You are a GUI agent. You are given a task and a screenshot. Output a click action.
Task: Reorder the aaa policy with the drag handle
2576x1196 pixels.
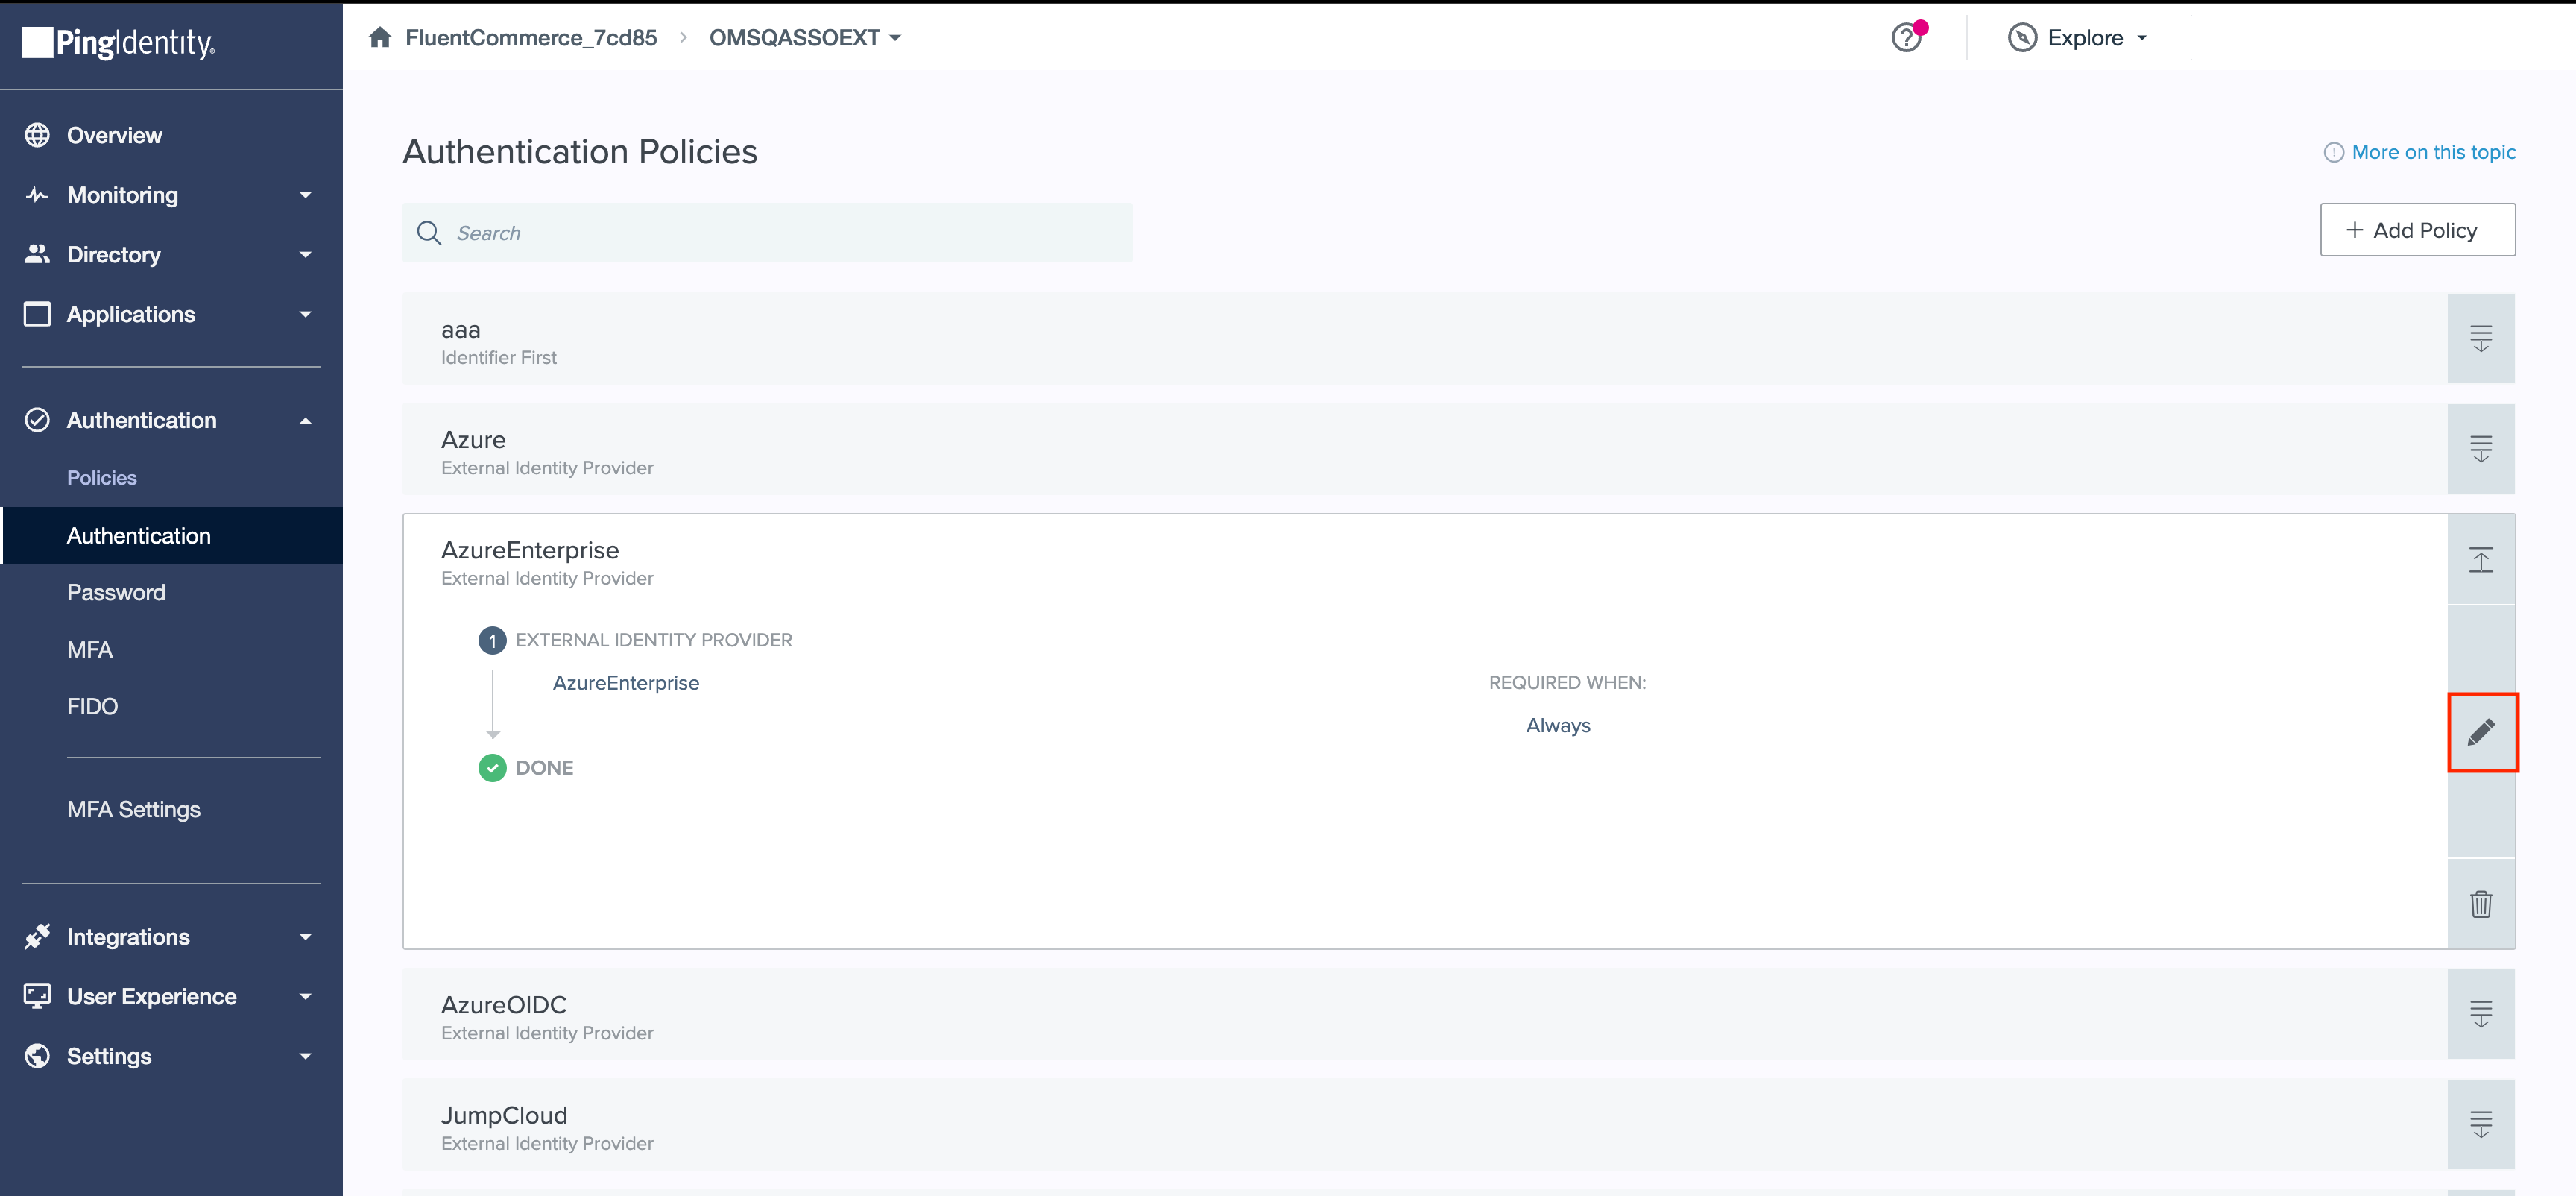[x=2481, y=338]
